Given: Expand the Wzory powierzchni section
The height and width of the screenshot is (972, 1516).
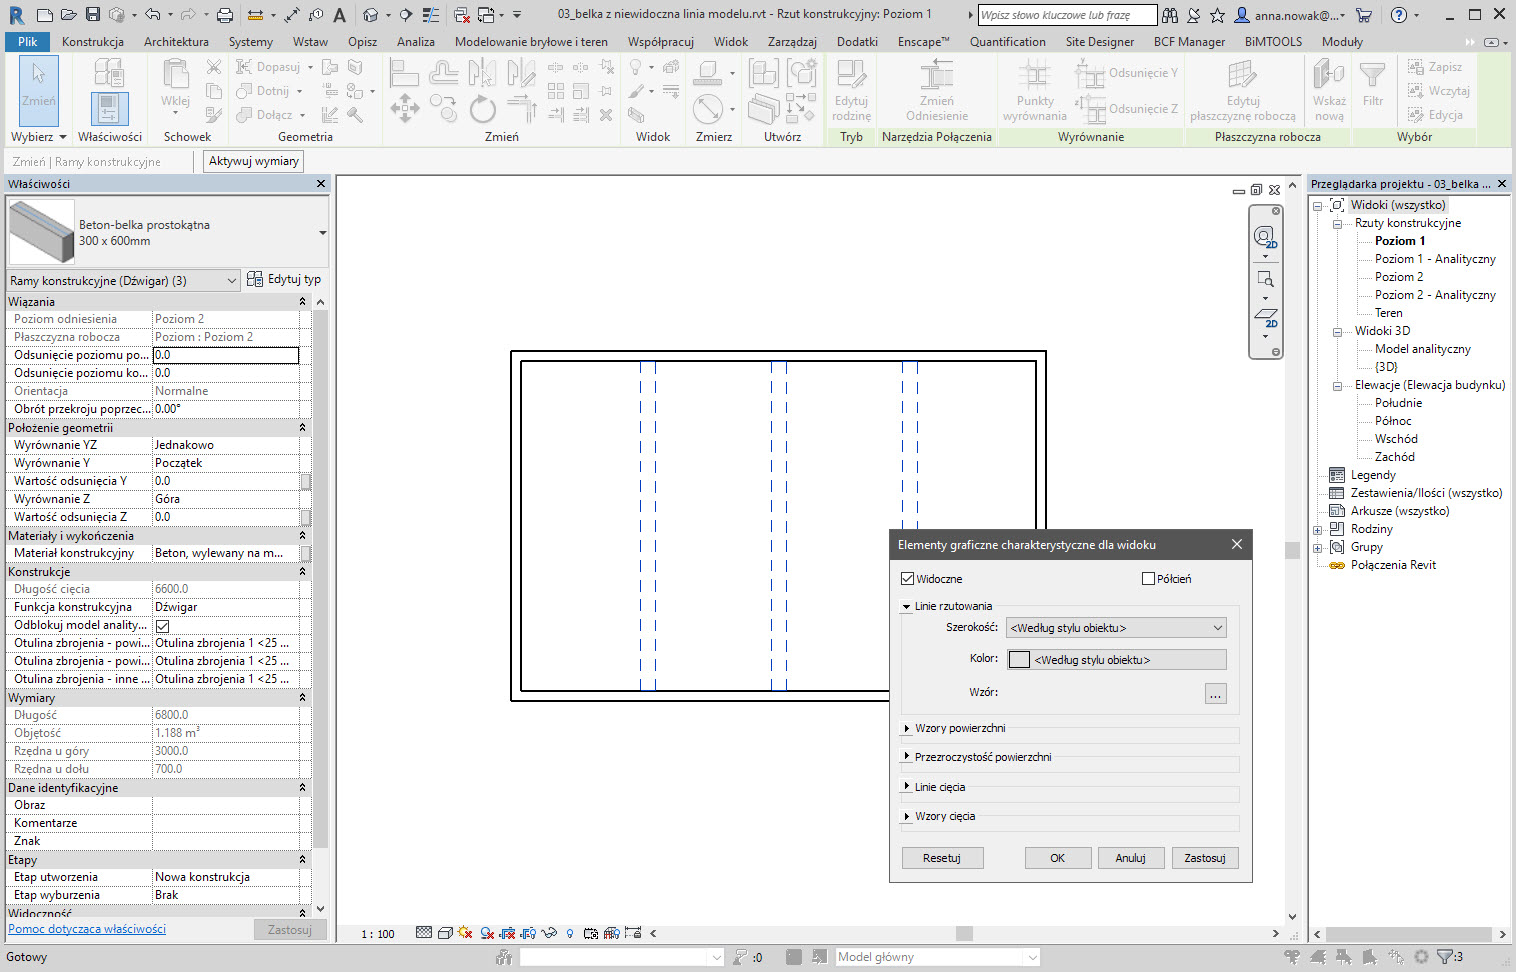Looking at the screenshot, I should (x=907, y=729).
